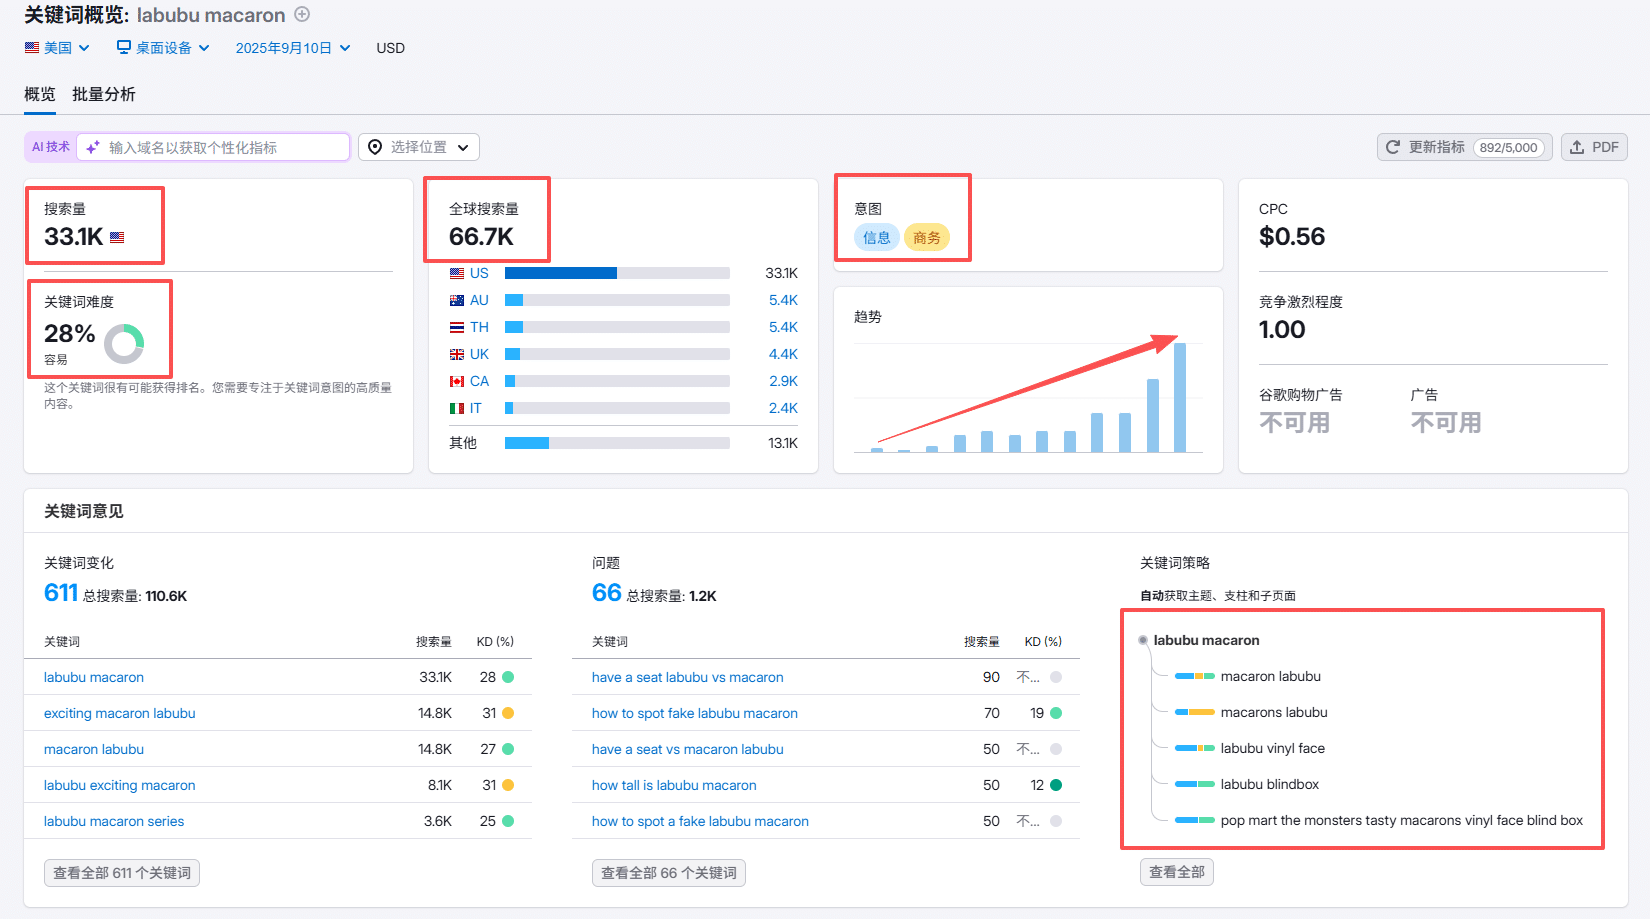Click the 搜索量 column header in variations table
Screen dimensions: 1650x919
tap(434, 642)
